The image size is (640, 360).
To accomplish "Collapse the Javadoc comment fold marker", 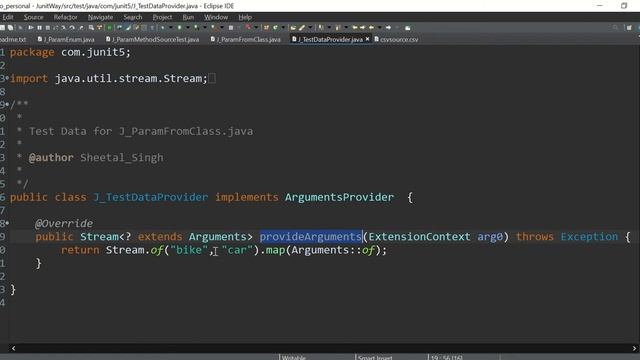I will click(7, 104).
